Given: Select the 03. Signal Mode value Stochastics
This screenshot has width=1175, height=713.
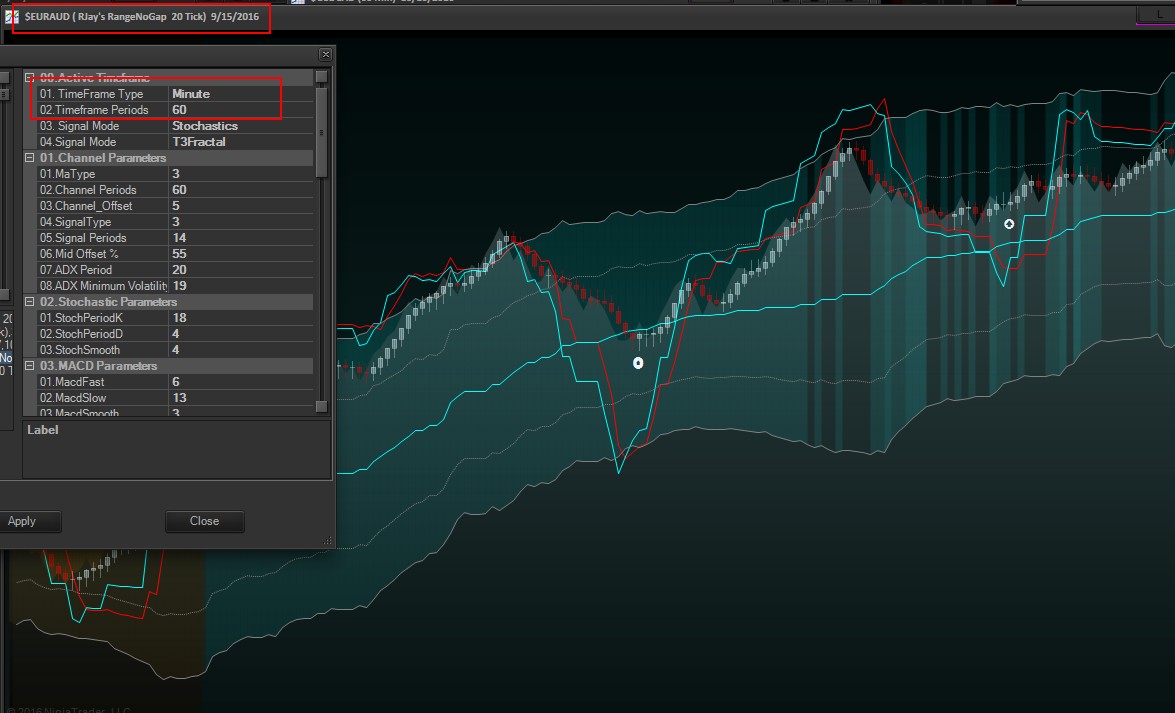Looking at the screenshot, I should click(x=241, y=126).
